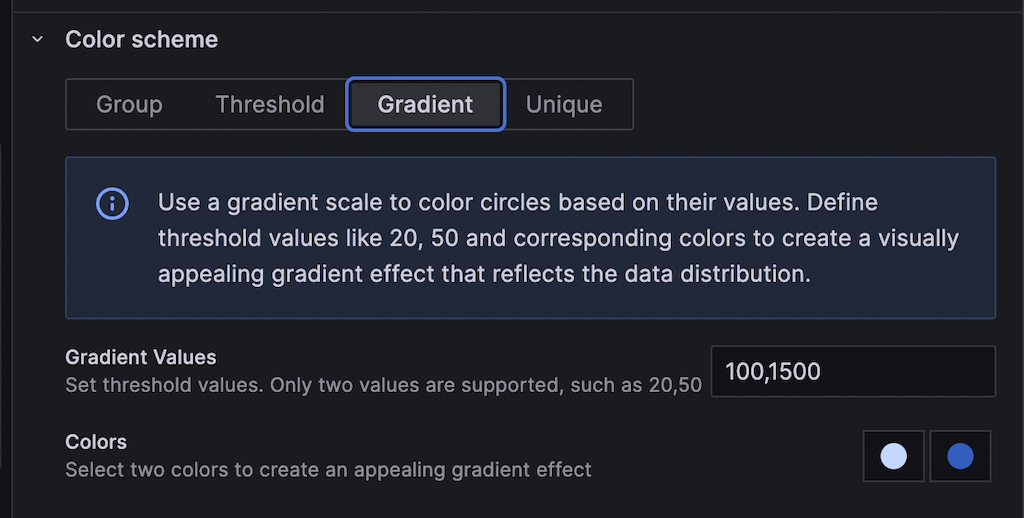Viewport: 1024px width, 518px height.
Task: Choose the Gradient color scheme option
Action: point(425,105)
